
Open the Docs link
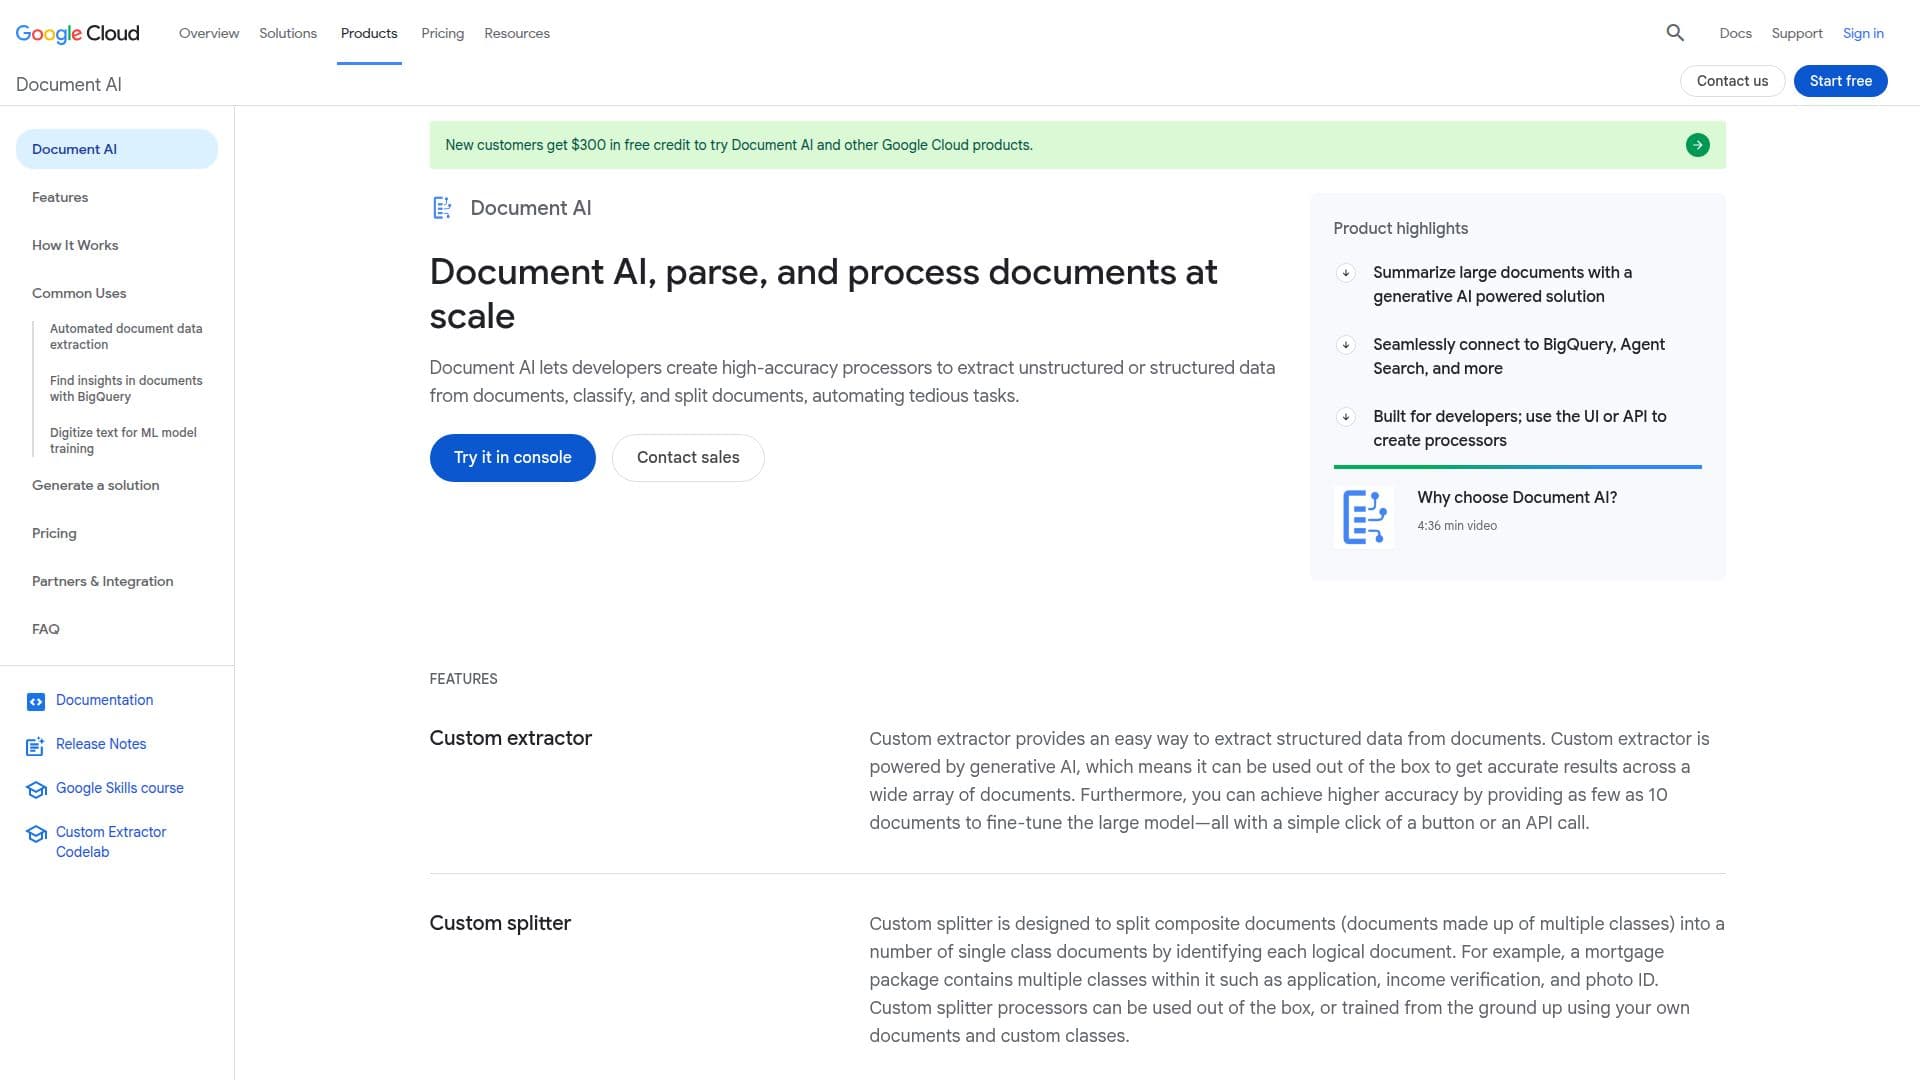click(1735, 33)
